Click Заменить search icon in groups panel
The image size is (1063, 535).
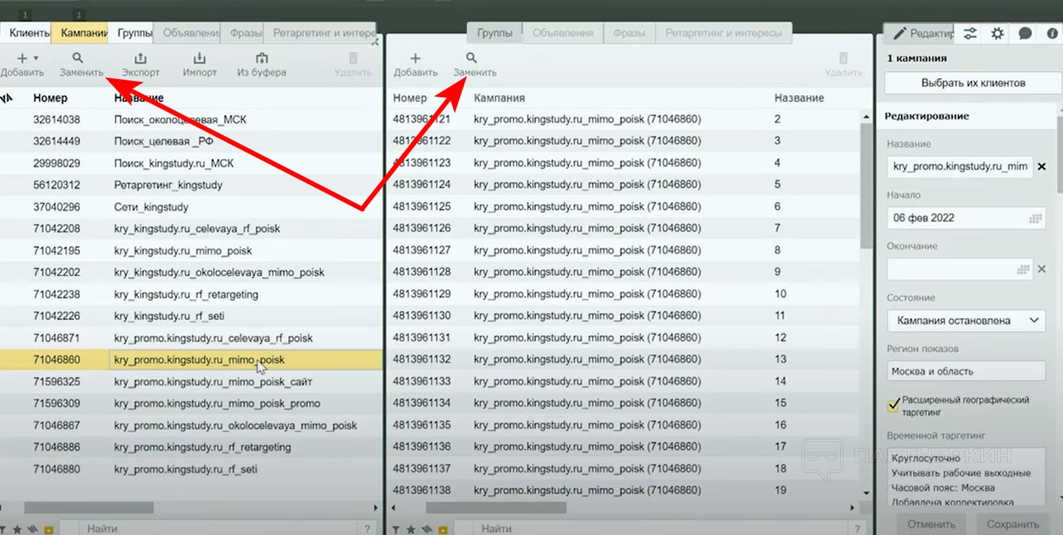click(473, 59)
